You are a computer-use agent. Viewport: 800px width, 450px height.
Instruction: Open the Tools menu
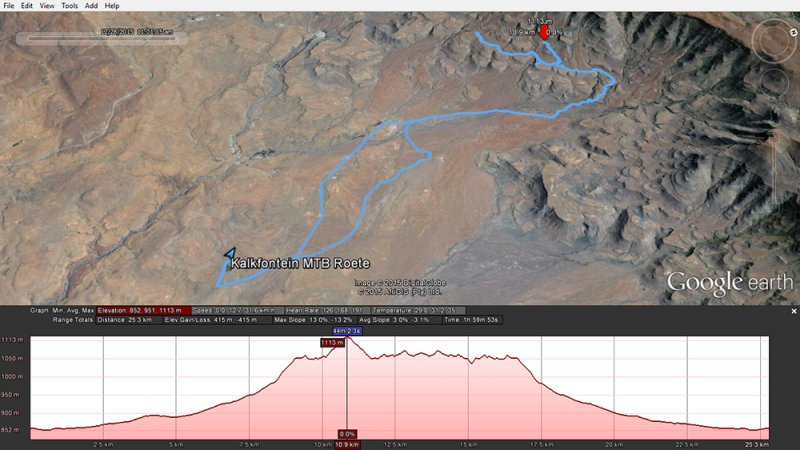point(69,6)
